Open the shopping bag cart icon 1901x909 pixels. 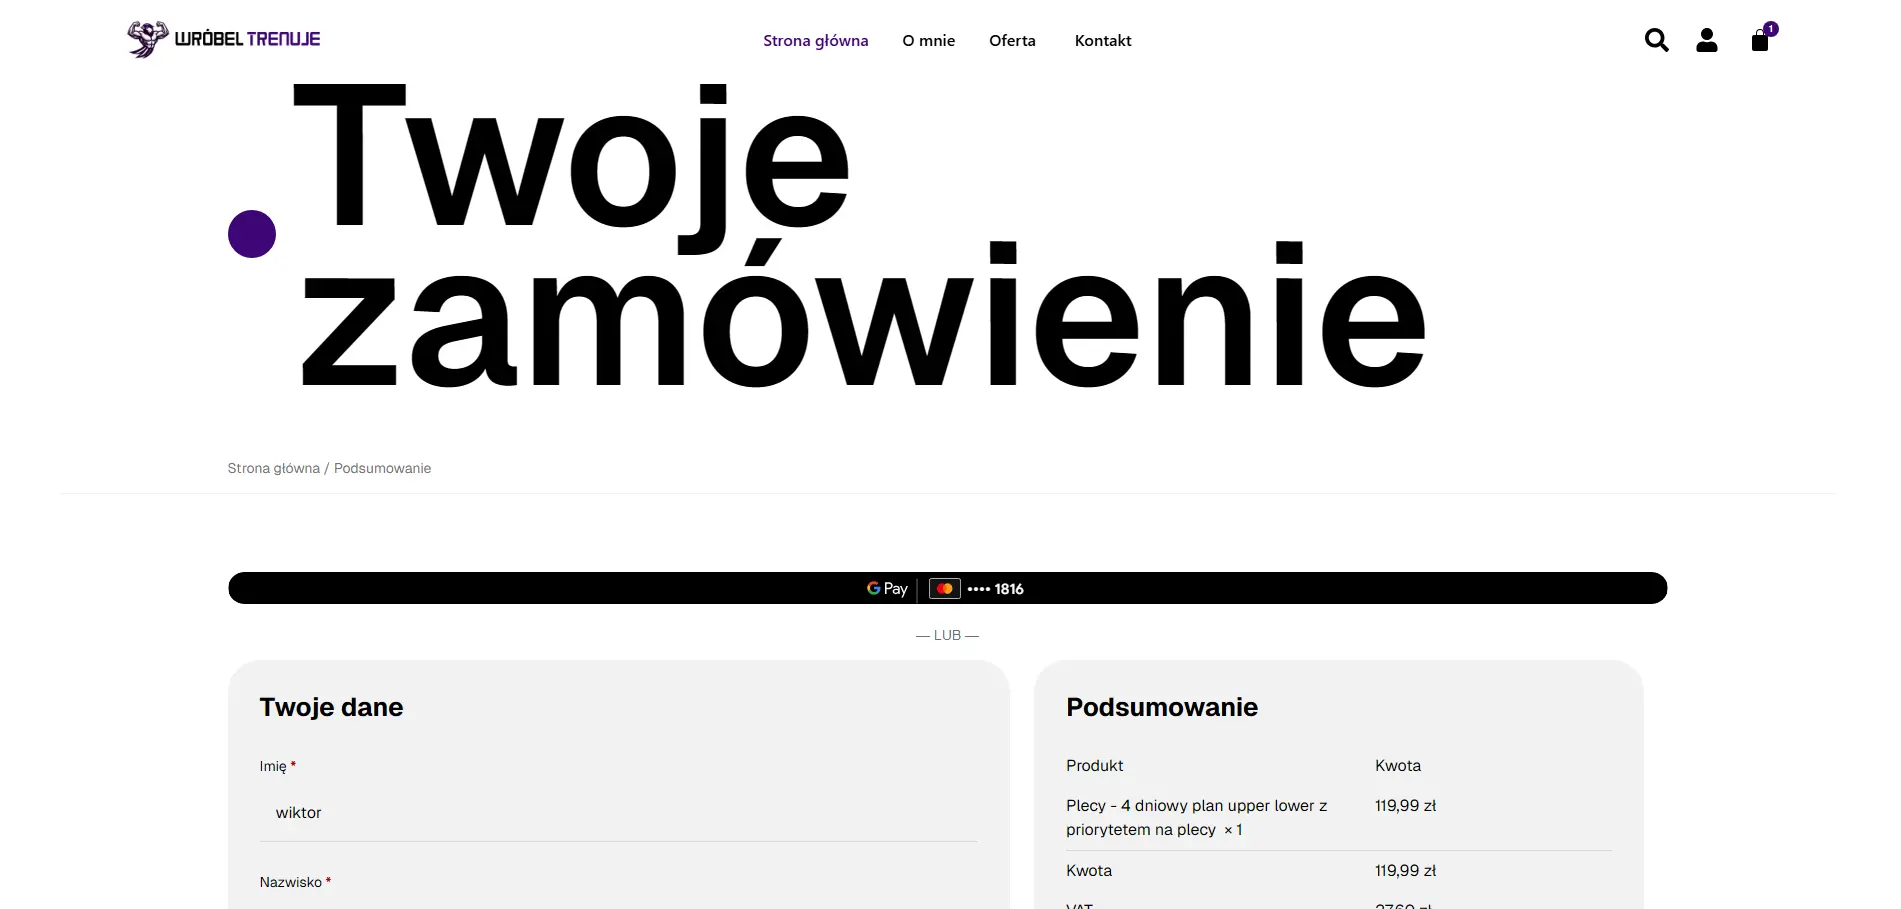(x=1760, y=40)
